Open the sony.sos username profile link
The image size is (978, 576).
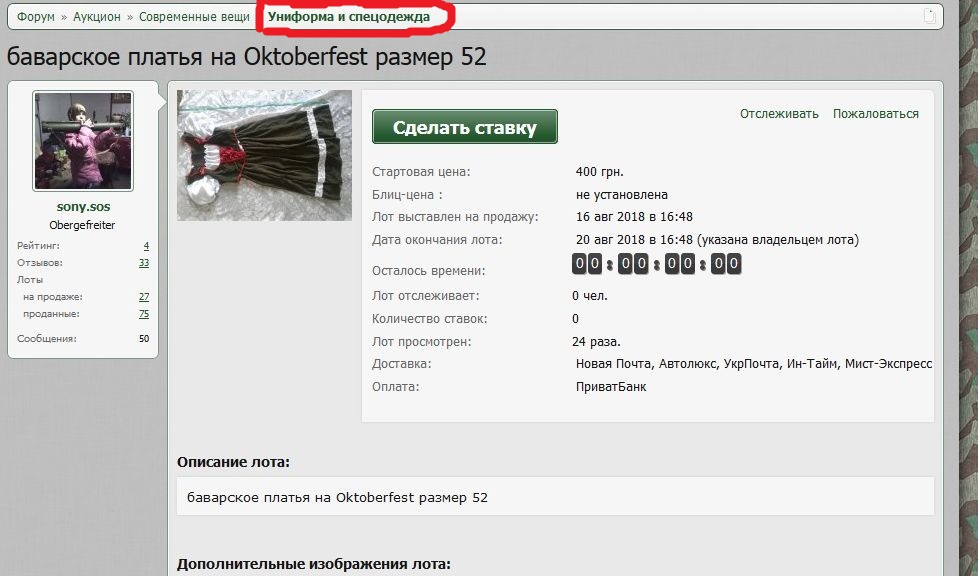pos(83,207)
